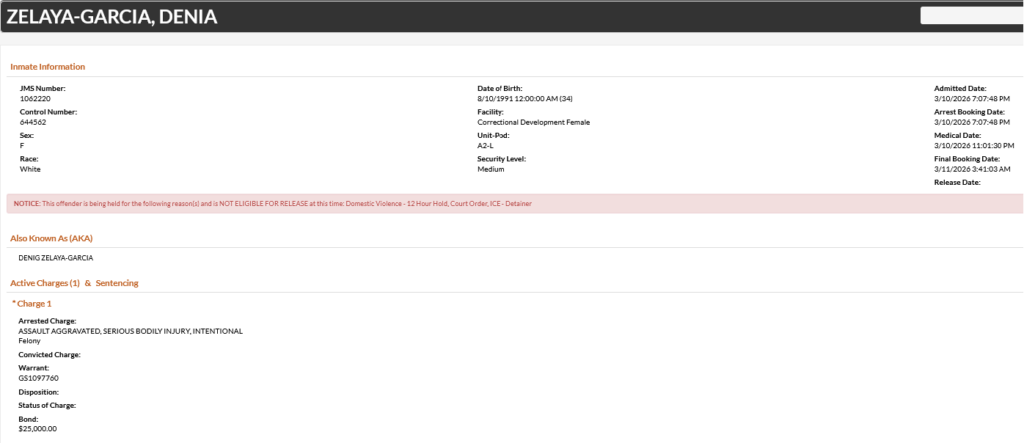
Task: Click the bond amount $25,000.00
Action: pyautogui.click(x=38, y=428)
